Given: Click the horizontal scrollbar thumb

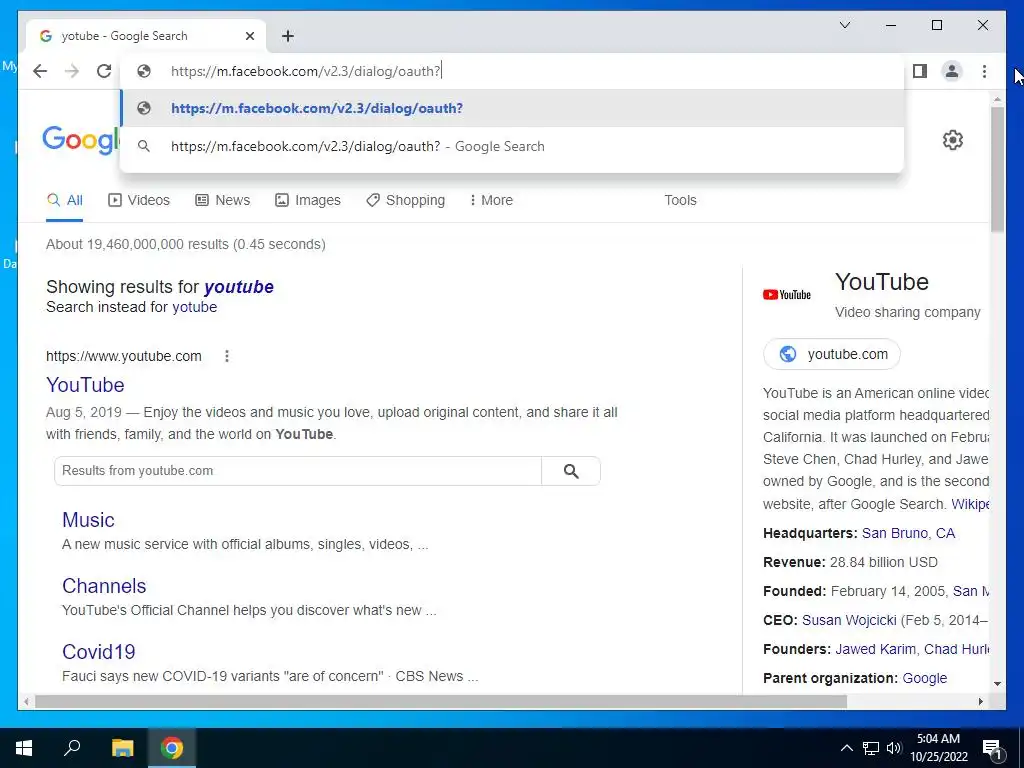Looking at the screenshot, I should (441, 701).
